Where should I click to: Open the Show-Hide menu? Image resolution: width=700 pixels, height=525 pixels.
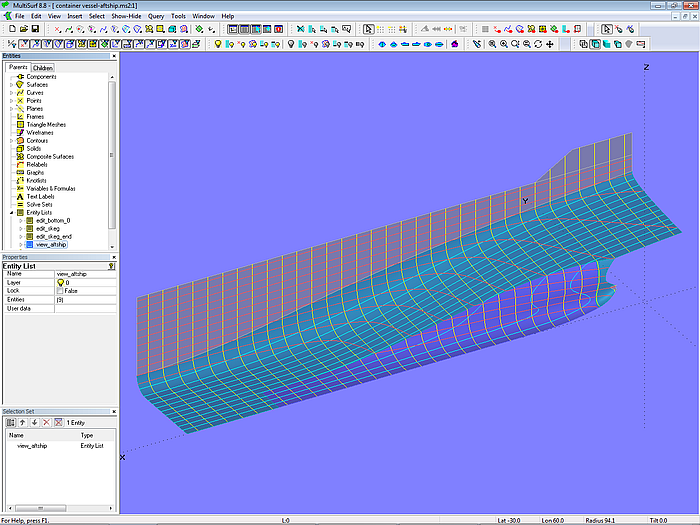(126, 17)
